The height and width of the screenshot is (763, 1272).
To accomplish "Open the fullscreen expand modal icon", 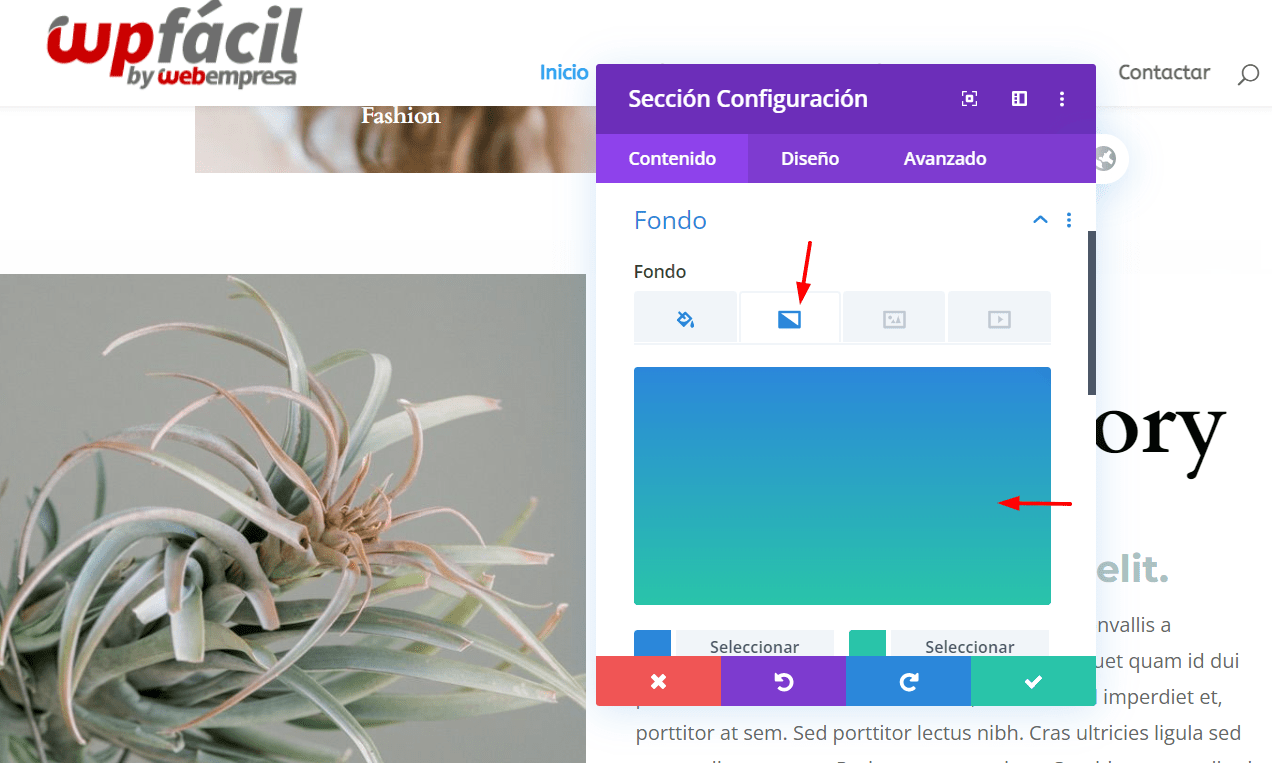I will (x=969, y=99).
